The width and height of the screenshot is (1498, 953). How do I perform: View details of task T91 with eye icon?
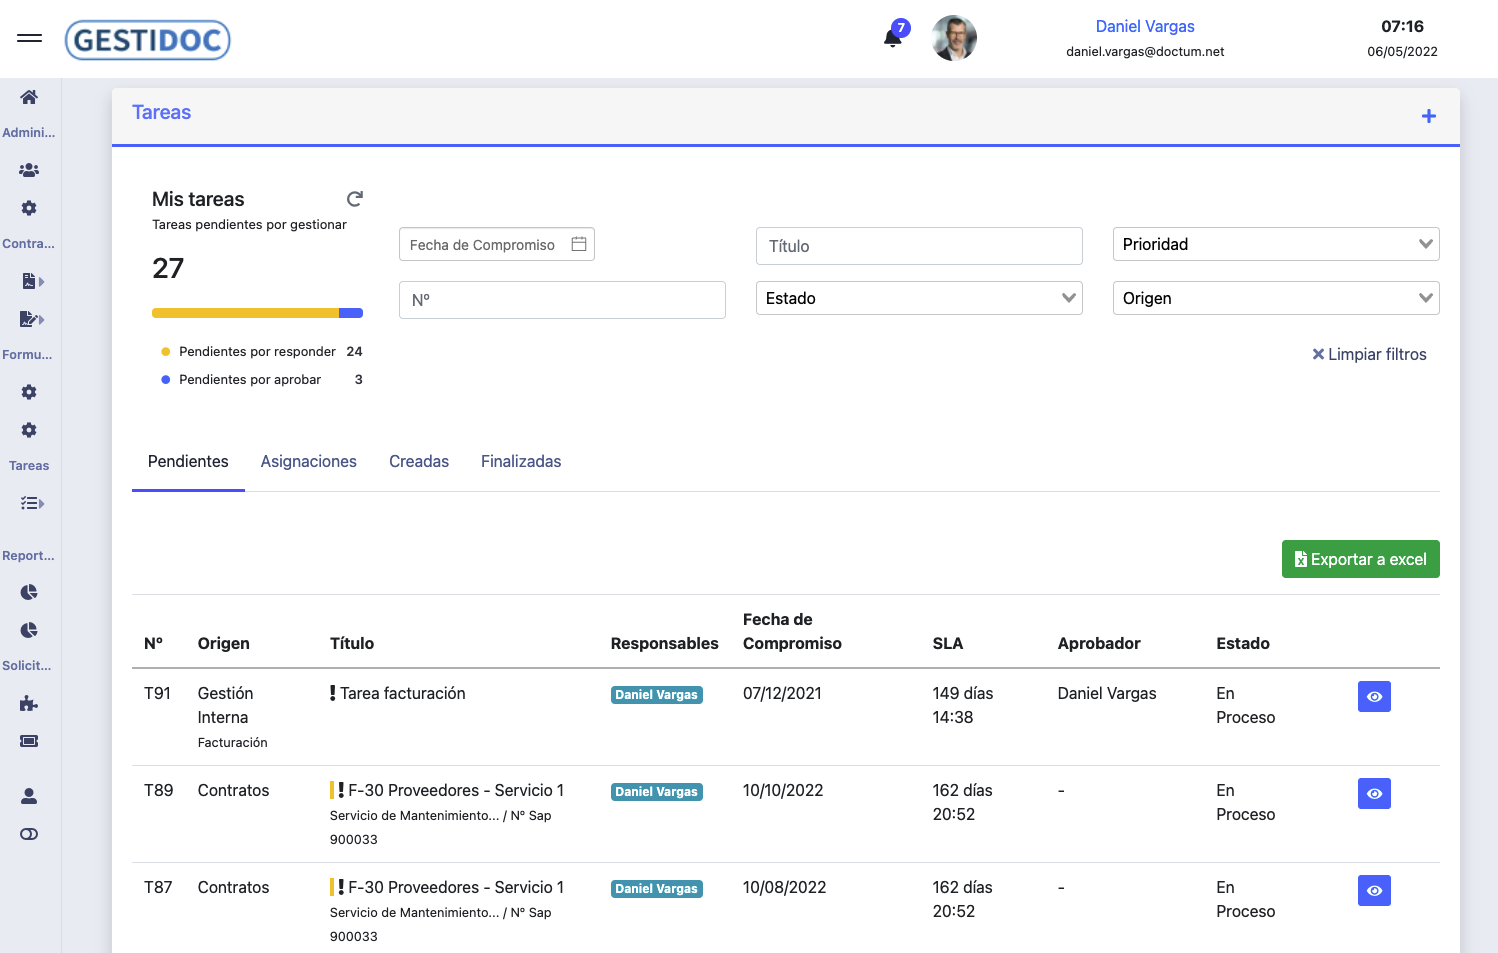point(1374,696)
